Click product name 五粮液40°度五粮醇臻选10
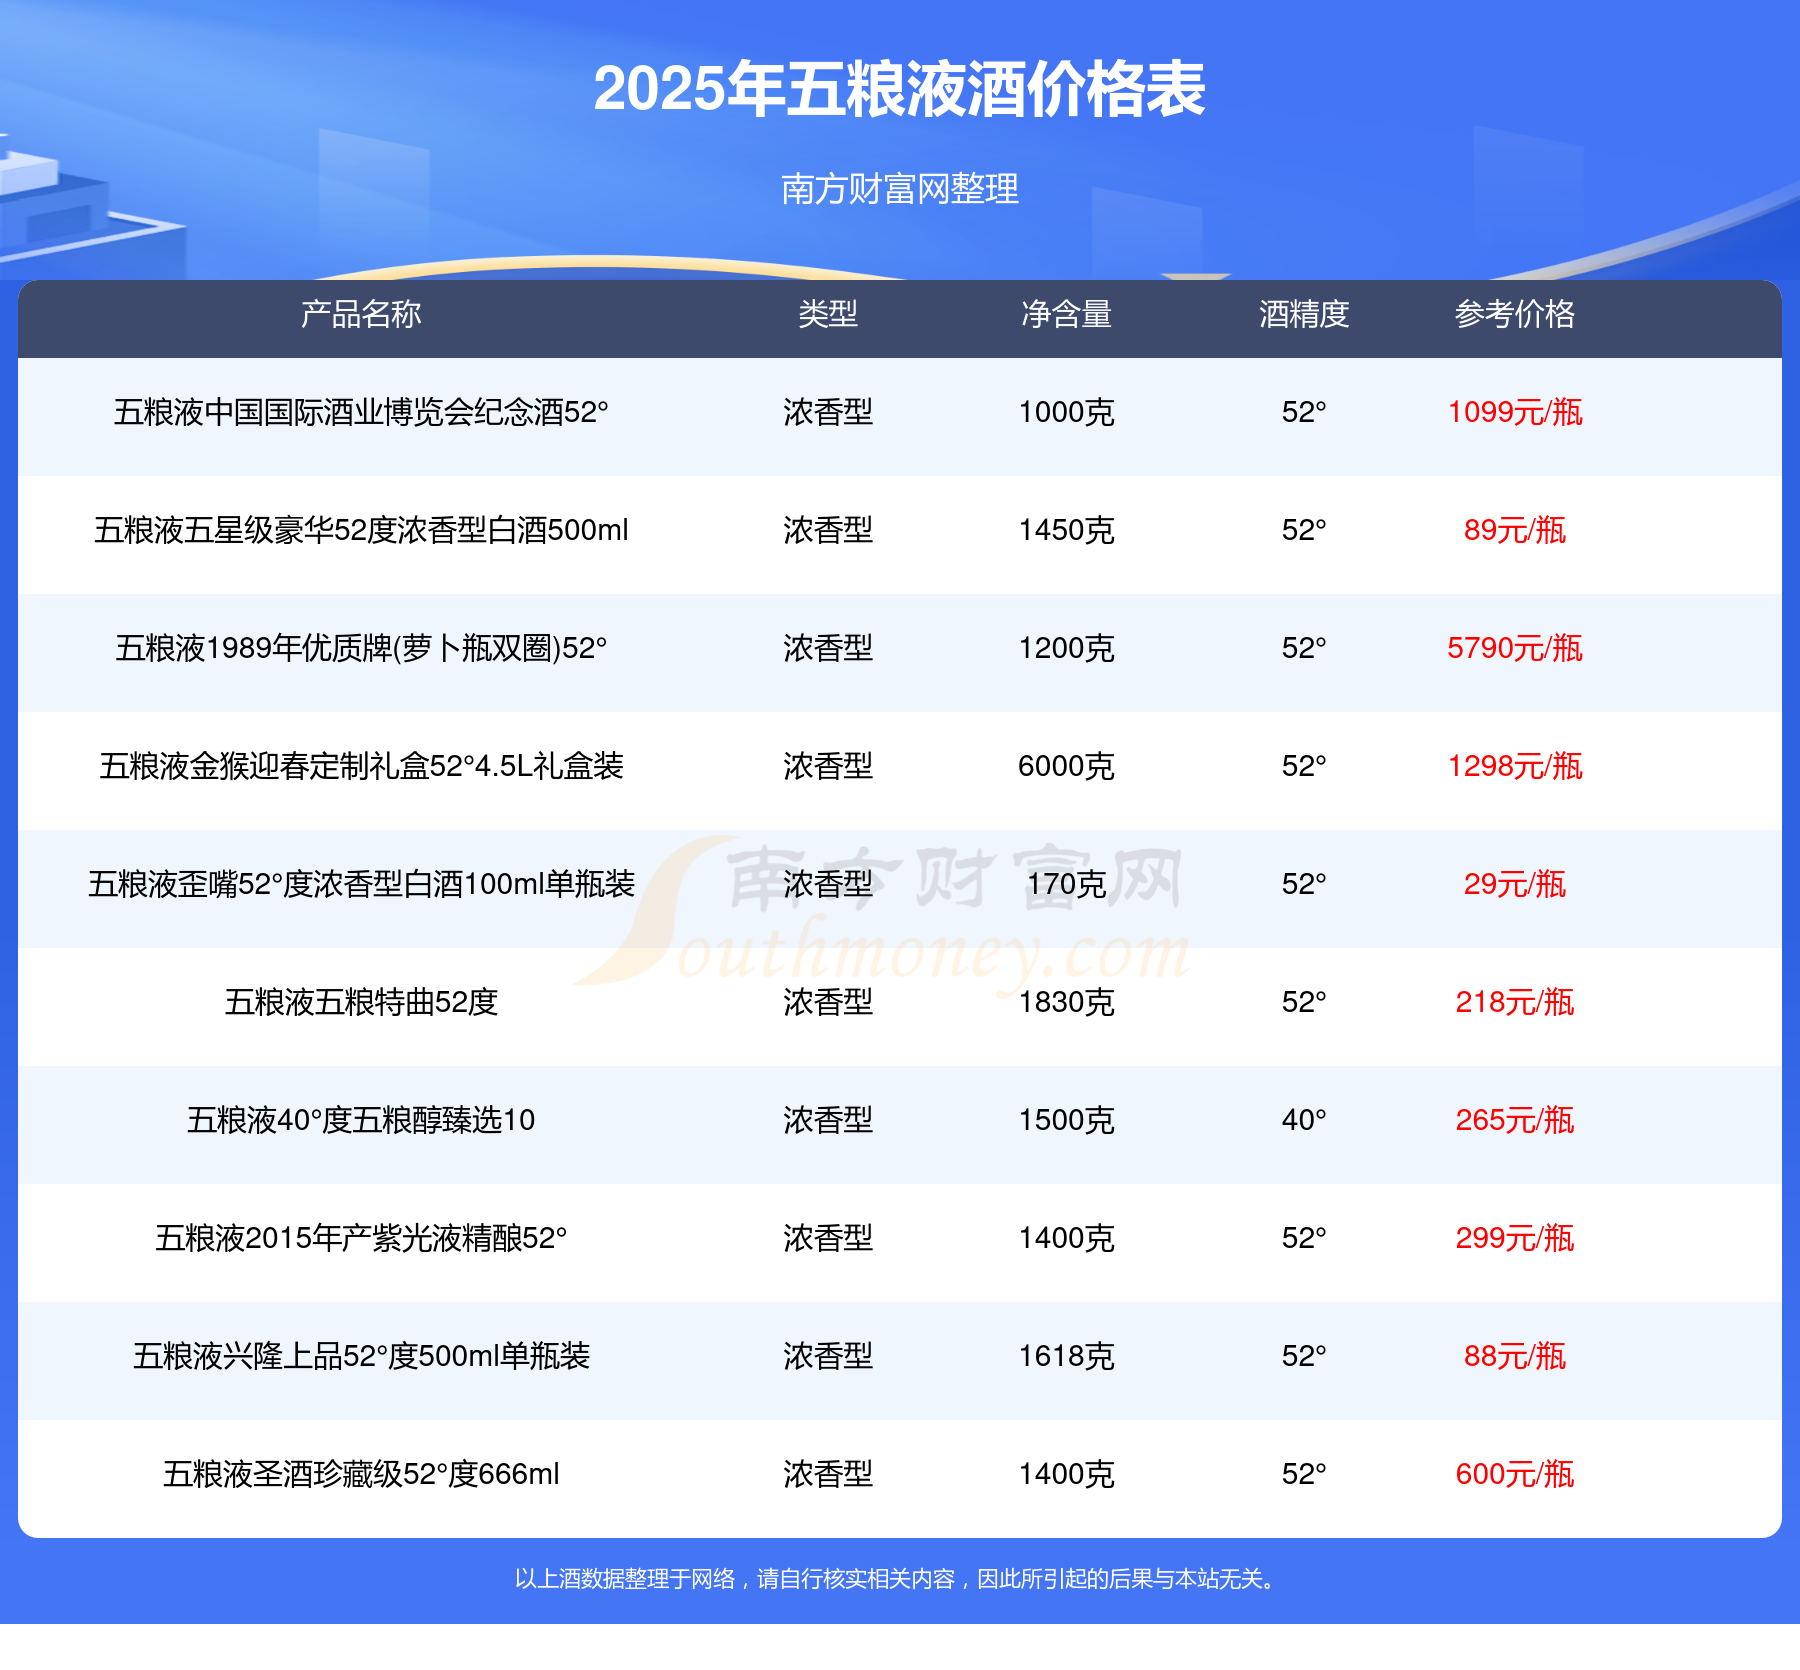Viewport: 1800px width, 1670px height. [x=361, y=1120]
